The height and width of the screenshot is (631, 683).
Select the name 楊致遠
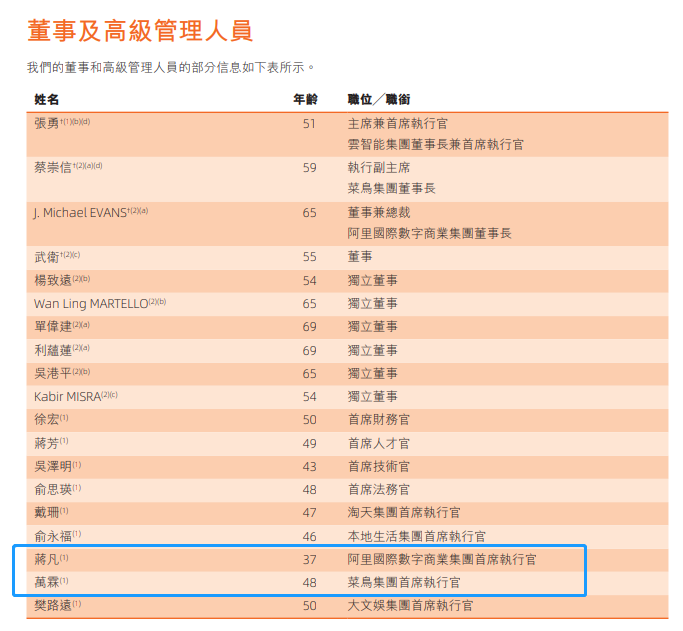click(x=53, y=280)
